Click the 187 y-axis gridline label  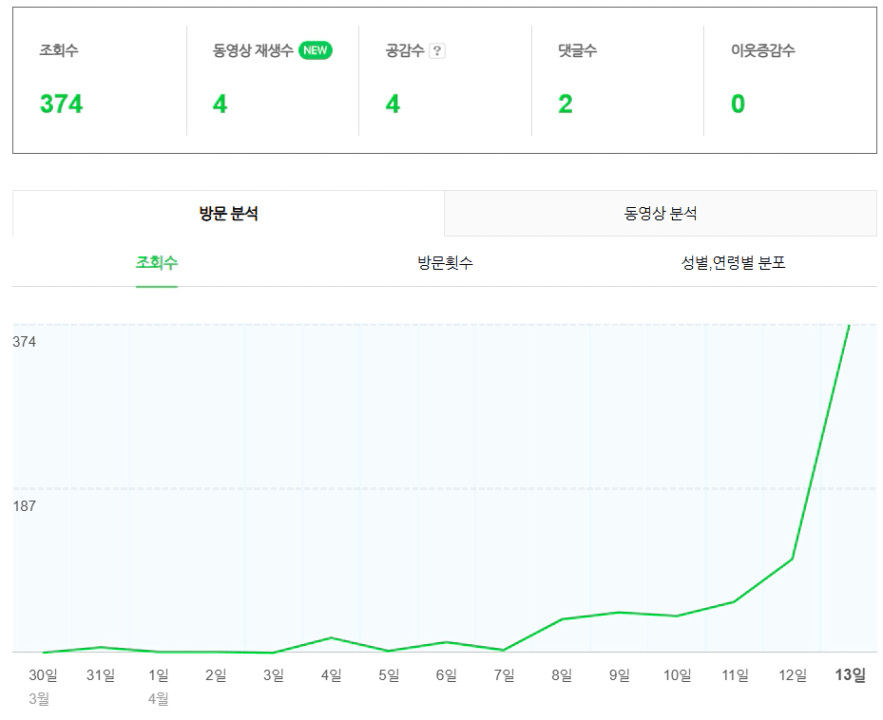click(25, 506)
